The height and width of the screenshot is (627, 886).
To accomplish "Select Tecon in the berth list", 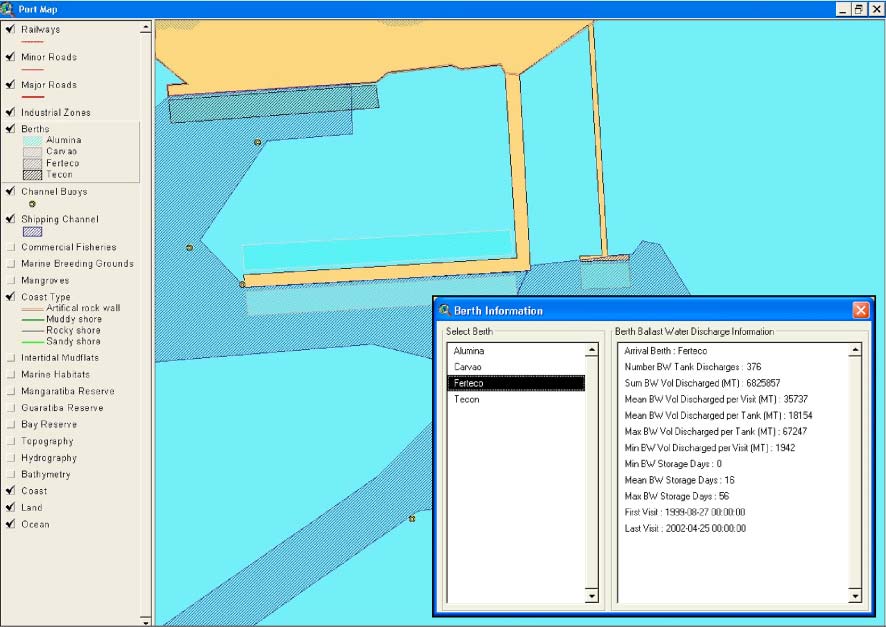I will 467,399.
